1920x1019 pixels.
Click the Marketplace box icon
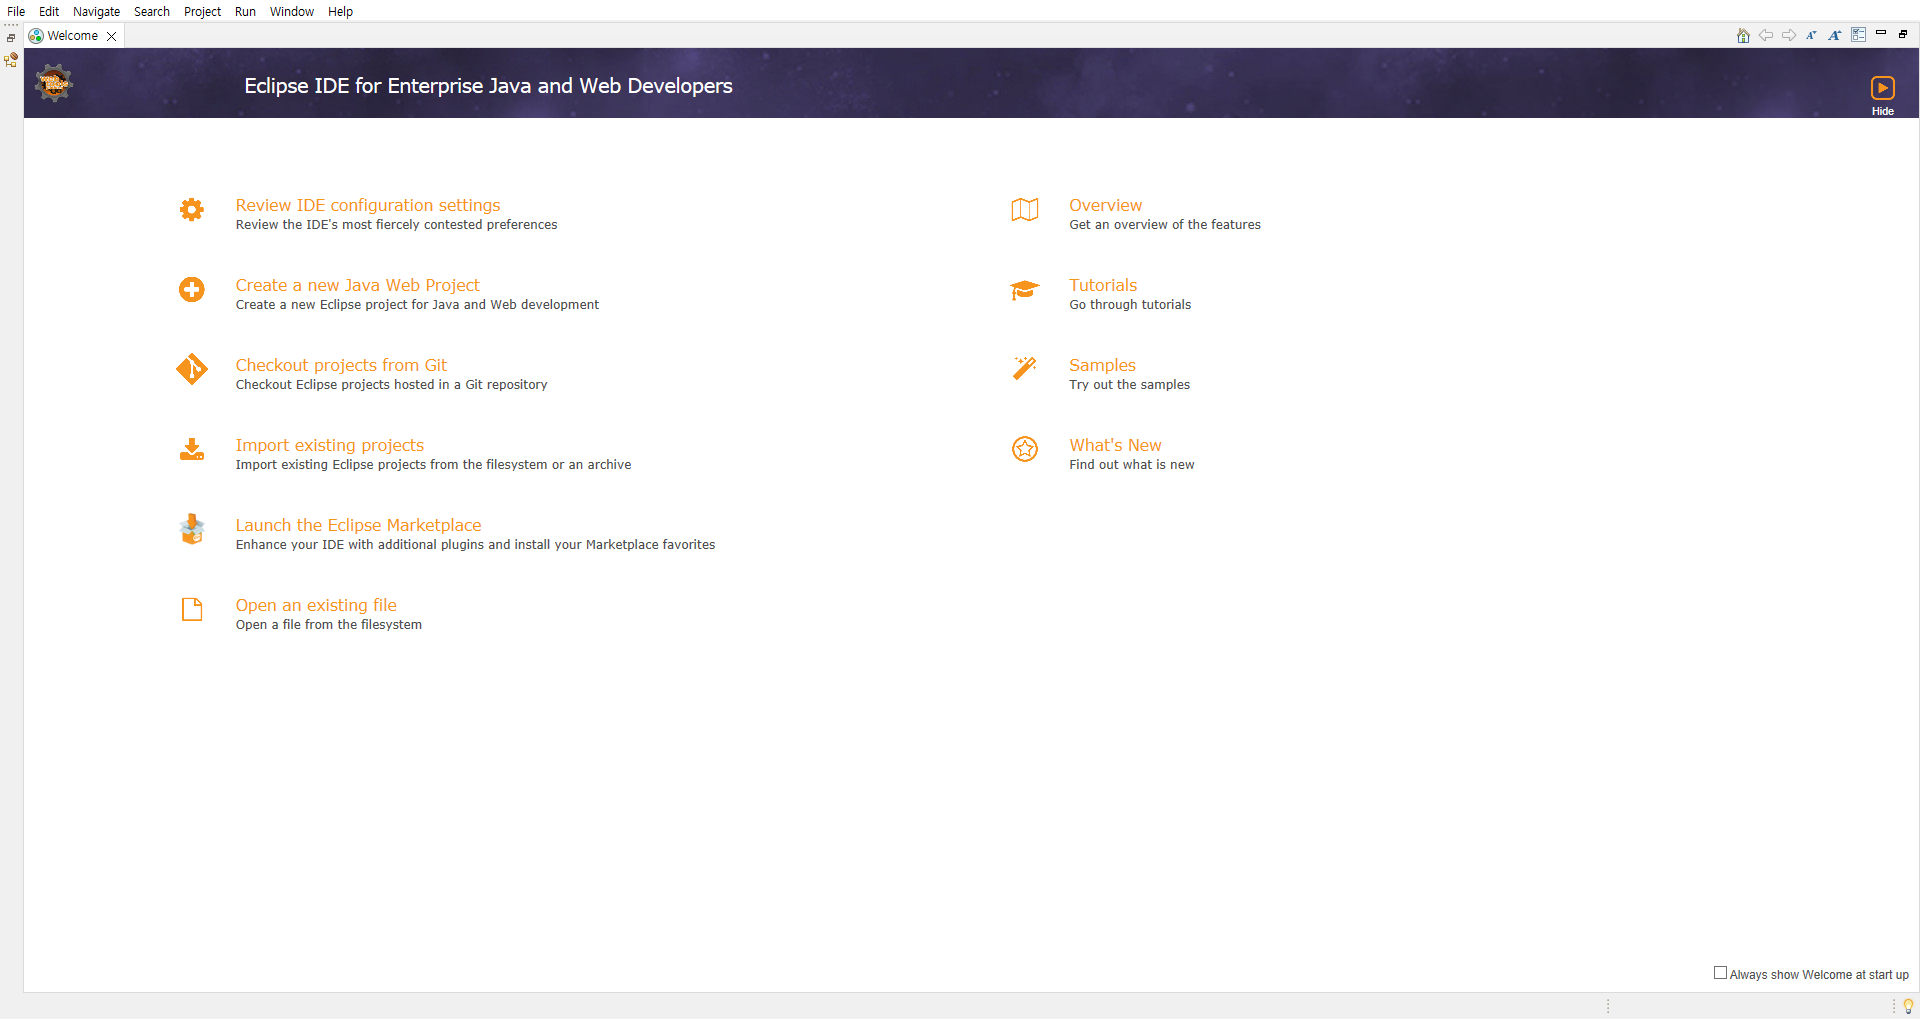192,529
